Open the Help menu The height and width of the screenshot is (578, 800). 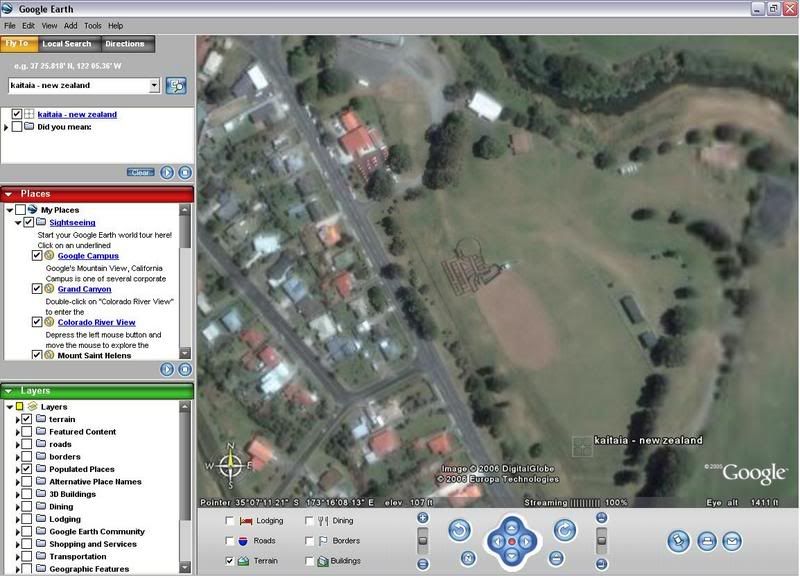(x=115, y=26)
